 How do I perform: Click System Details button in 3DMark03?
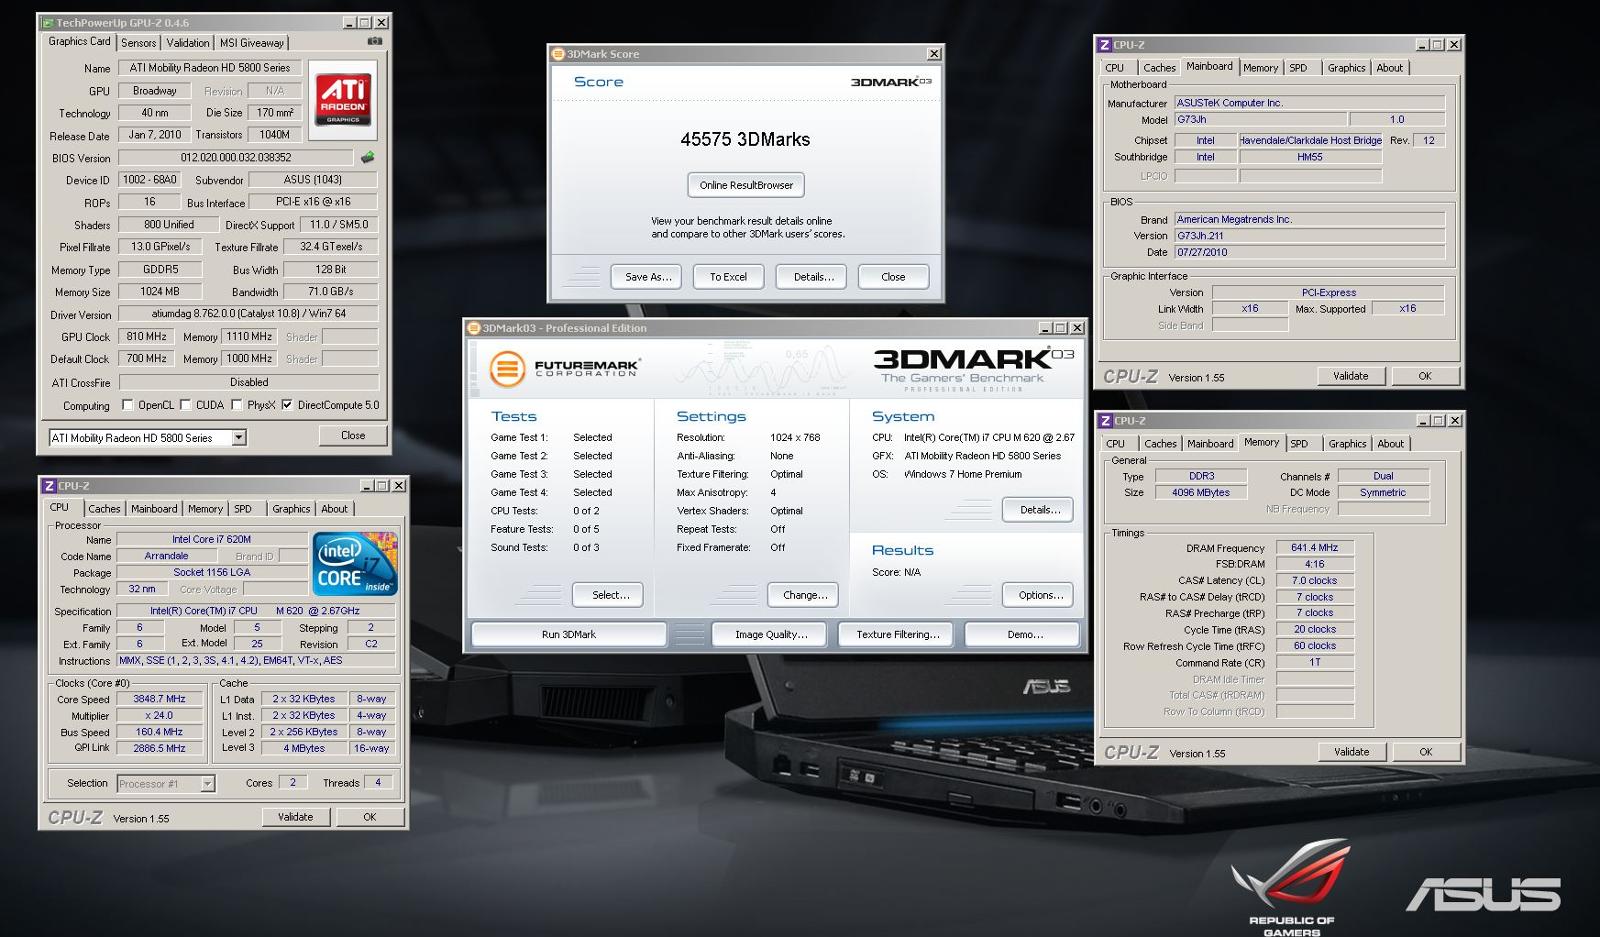pos(1039,510)
